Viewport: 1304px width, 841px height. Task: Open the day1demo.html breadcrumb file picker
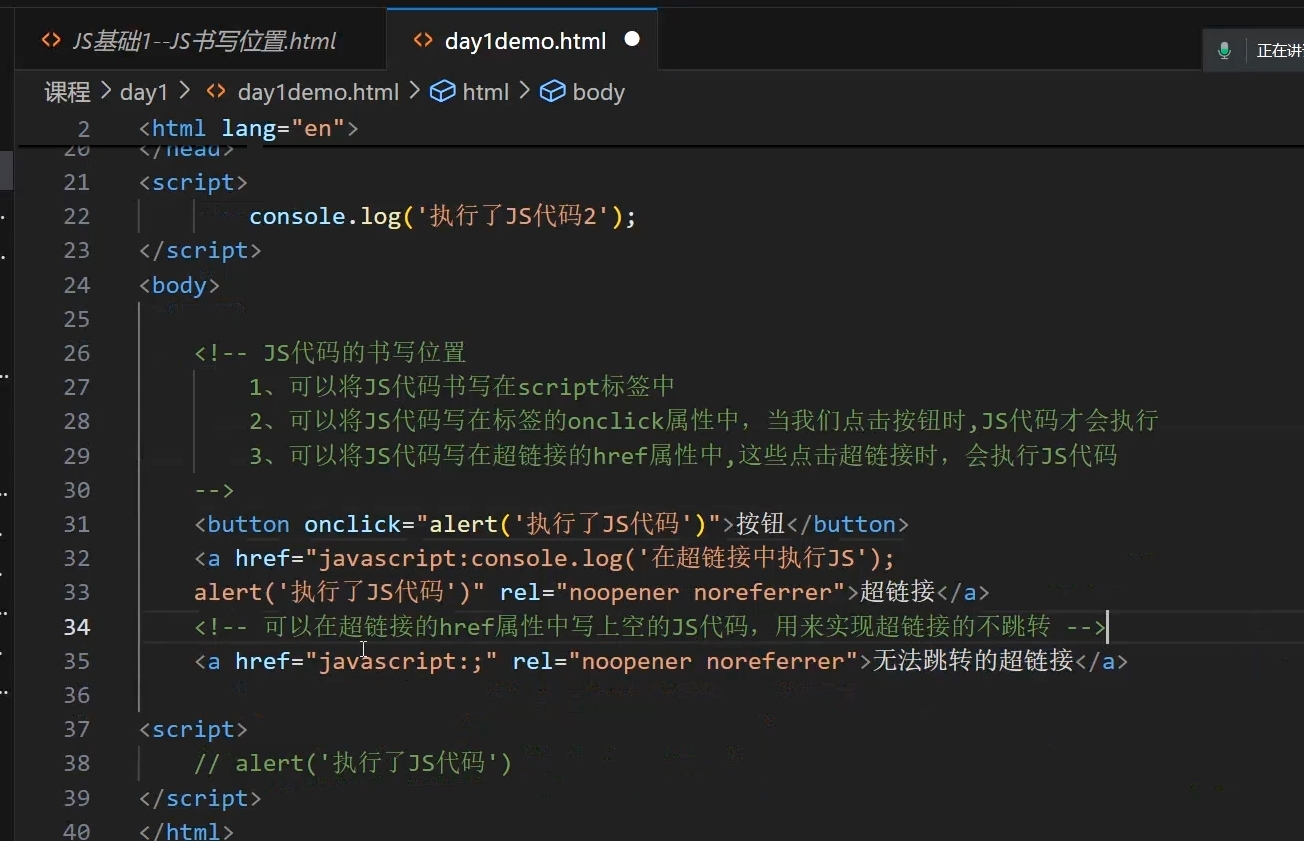(x=318, y=92)
